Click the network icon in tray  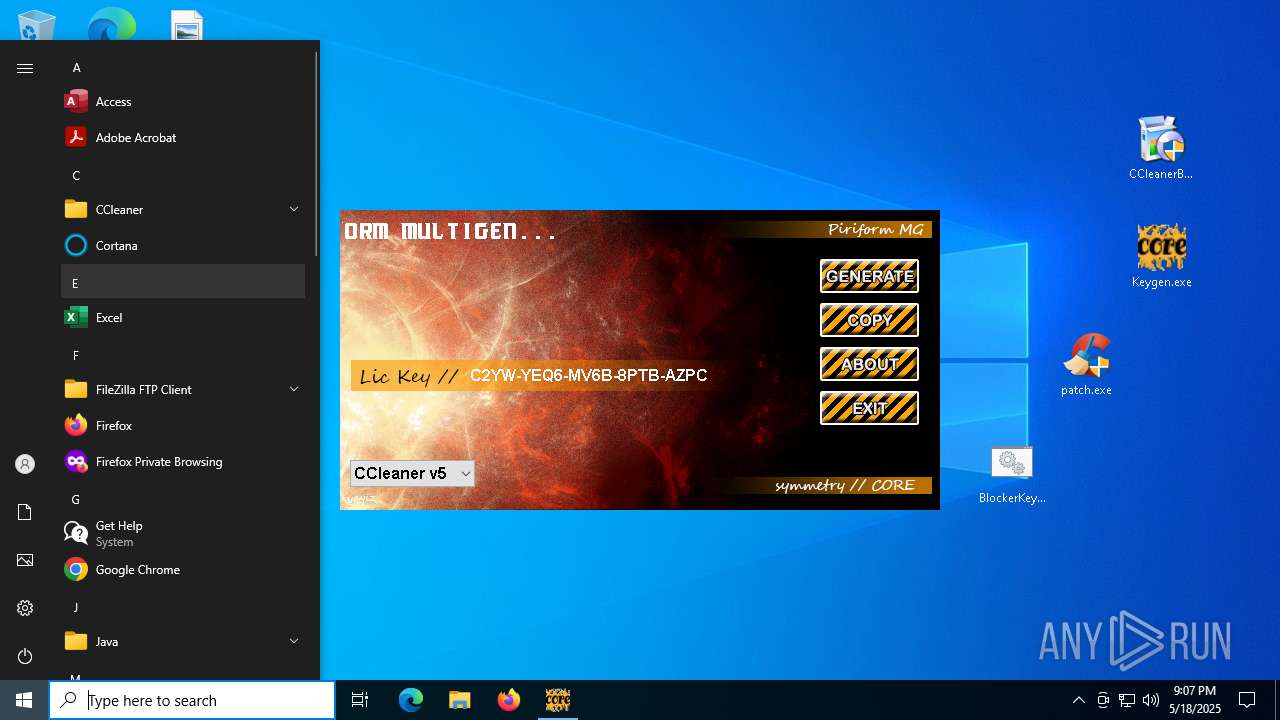(x=1127, y=700)
